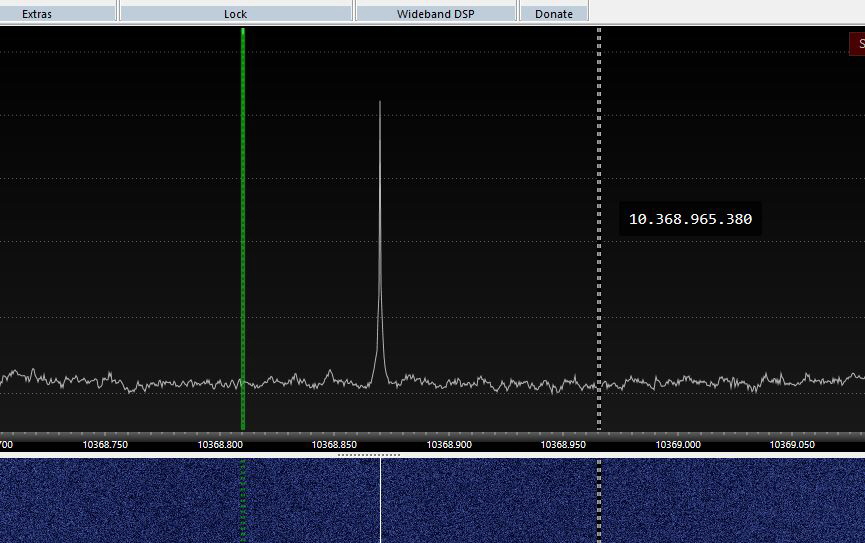Select 10368.950 on the frequency axis

[x=564, y=444]
